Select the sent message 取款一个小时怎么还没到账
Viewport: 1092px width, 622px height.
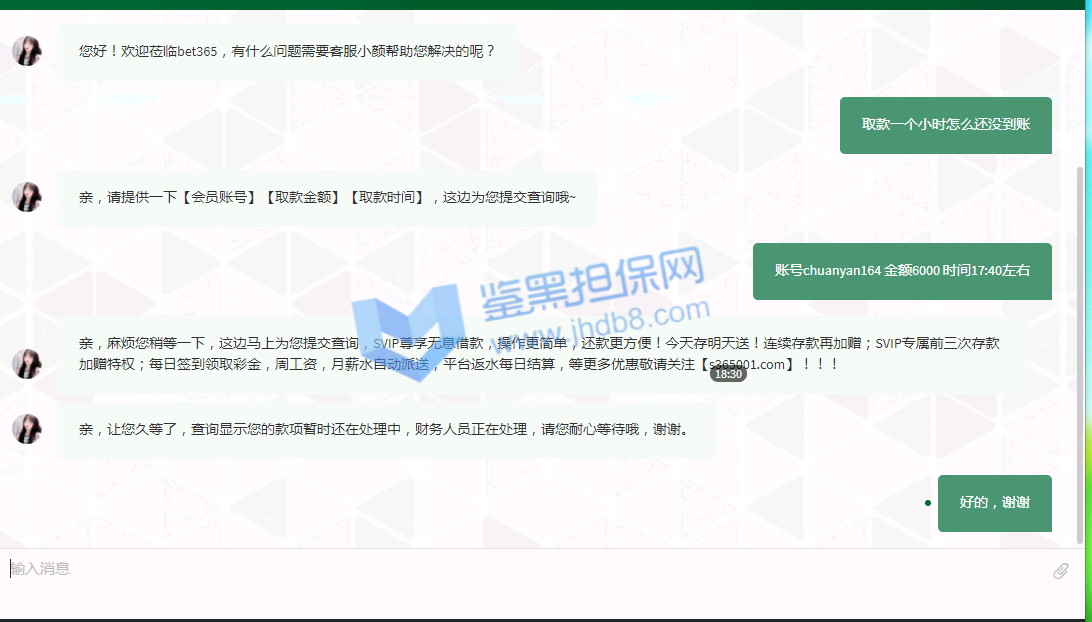(945, 125)
